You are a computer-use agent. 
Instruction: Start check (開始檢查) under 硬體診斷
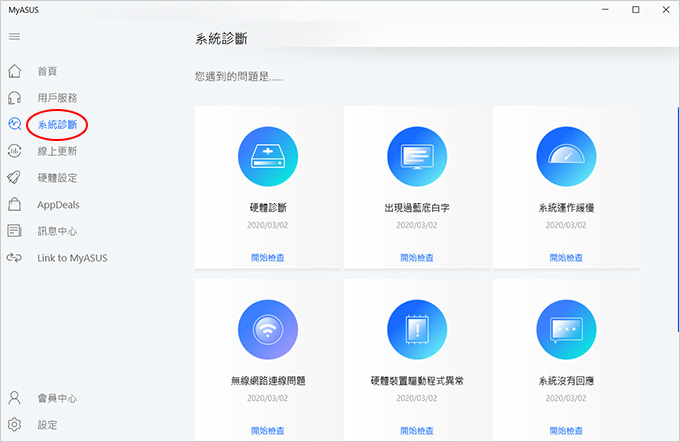pyautogui.click(x=268, y=258)
